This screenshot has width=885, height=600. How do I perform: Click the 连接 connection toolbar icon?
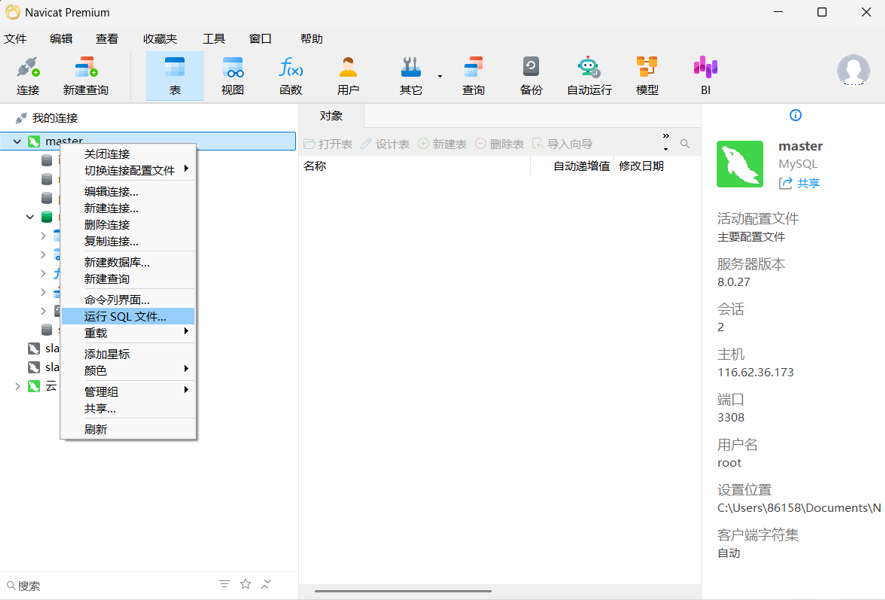28,76
